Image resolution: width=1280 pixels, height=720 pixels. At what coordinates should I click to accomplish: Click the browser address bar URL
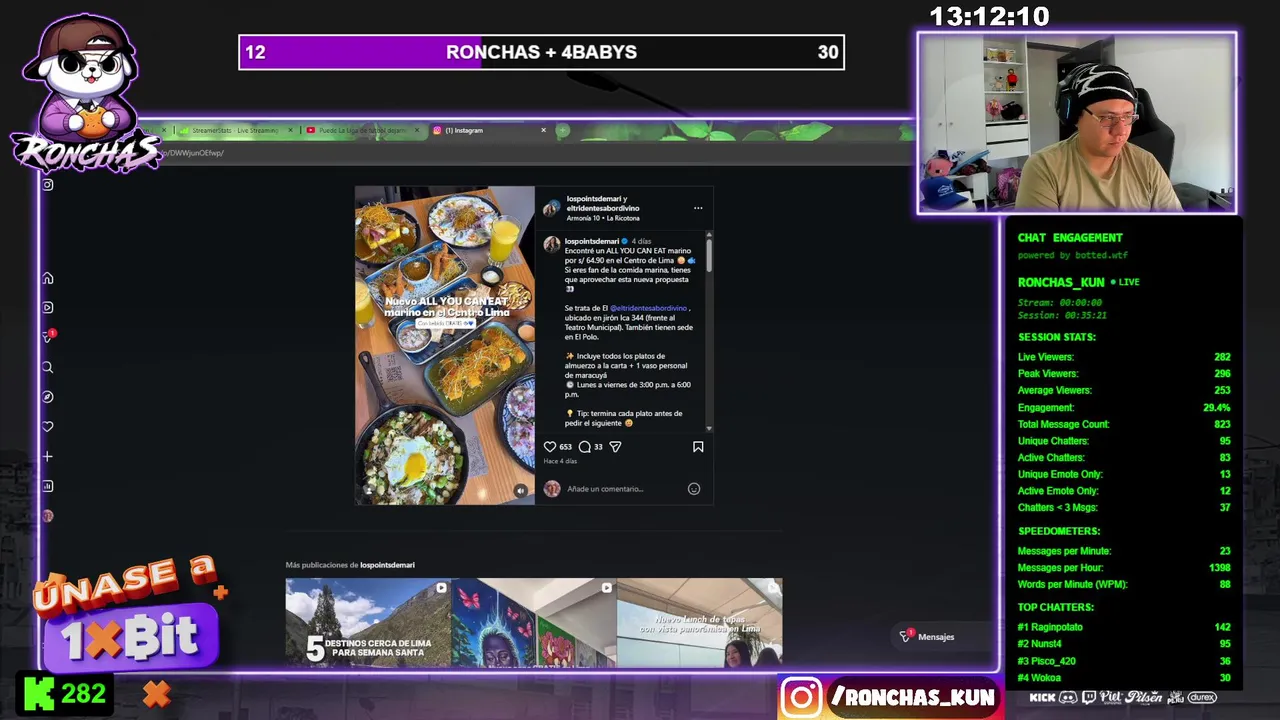tap(193, 153)
